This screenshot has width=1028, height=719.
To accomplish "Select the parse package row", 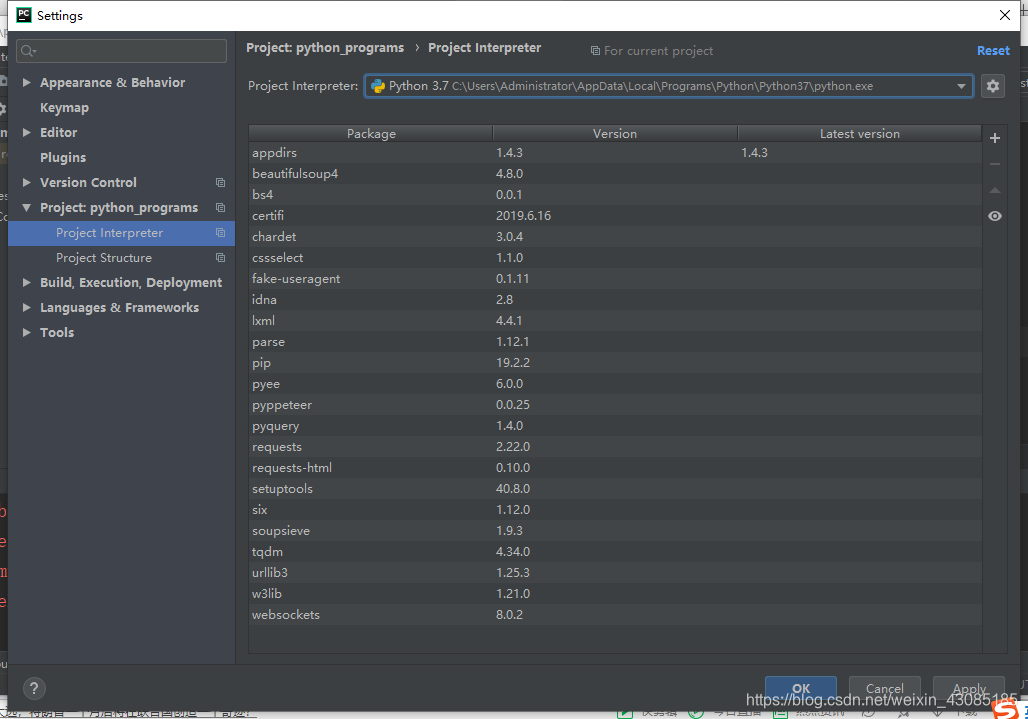I will pos(615,341).
